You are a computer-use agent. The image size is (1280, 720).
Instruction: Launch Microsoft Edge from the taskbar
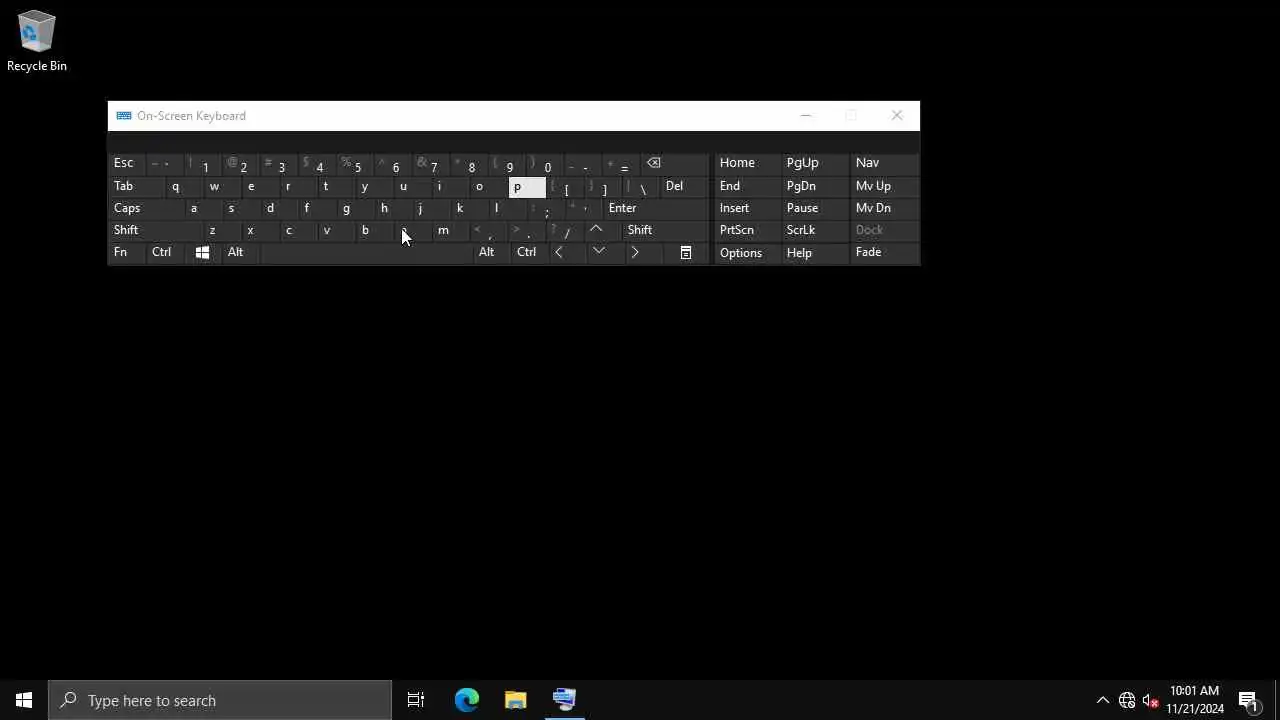(x=467, y=700)
